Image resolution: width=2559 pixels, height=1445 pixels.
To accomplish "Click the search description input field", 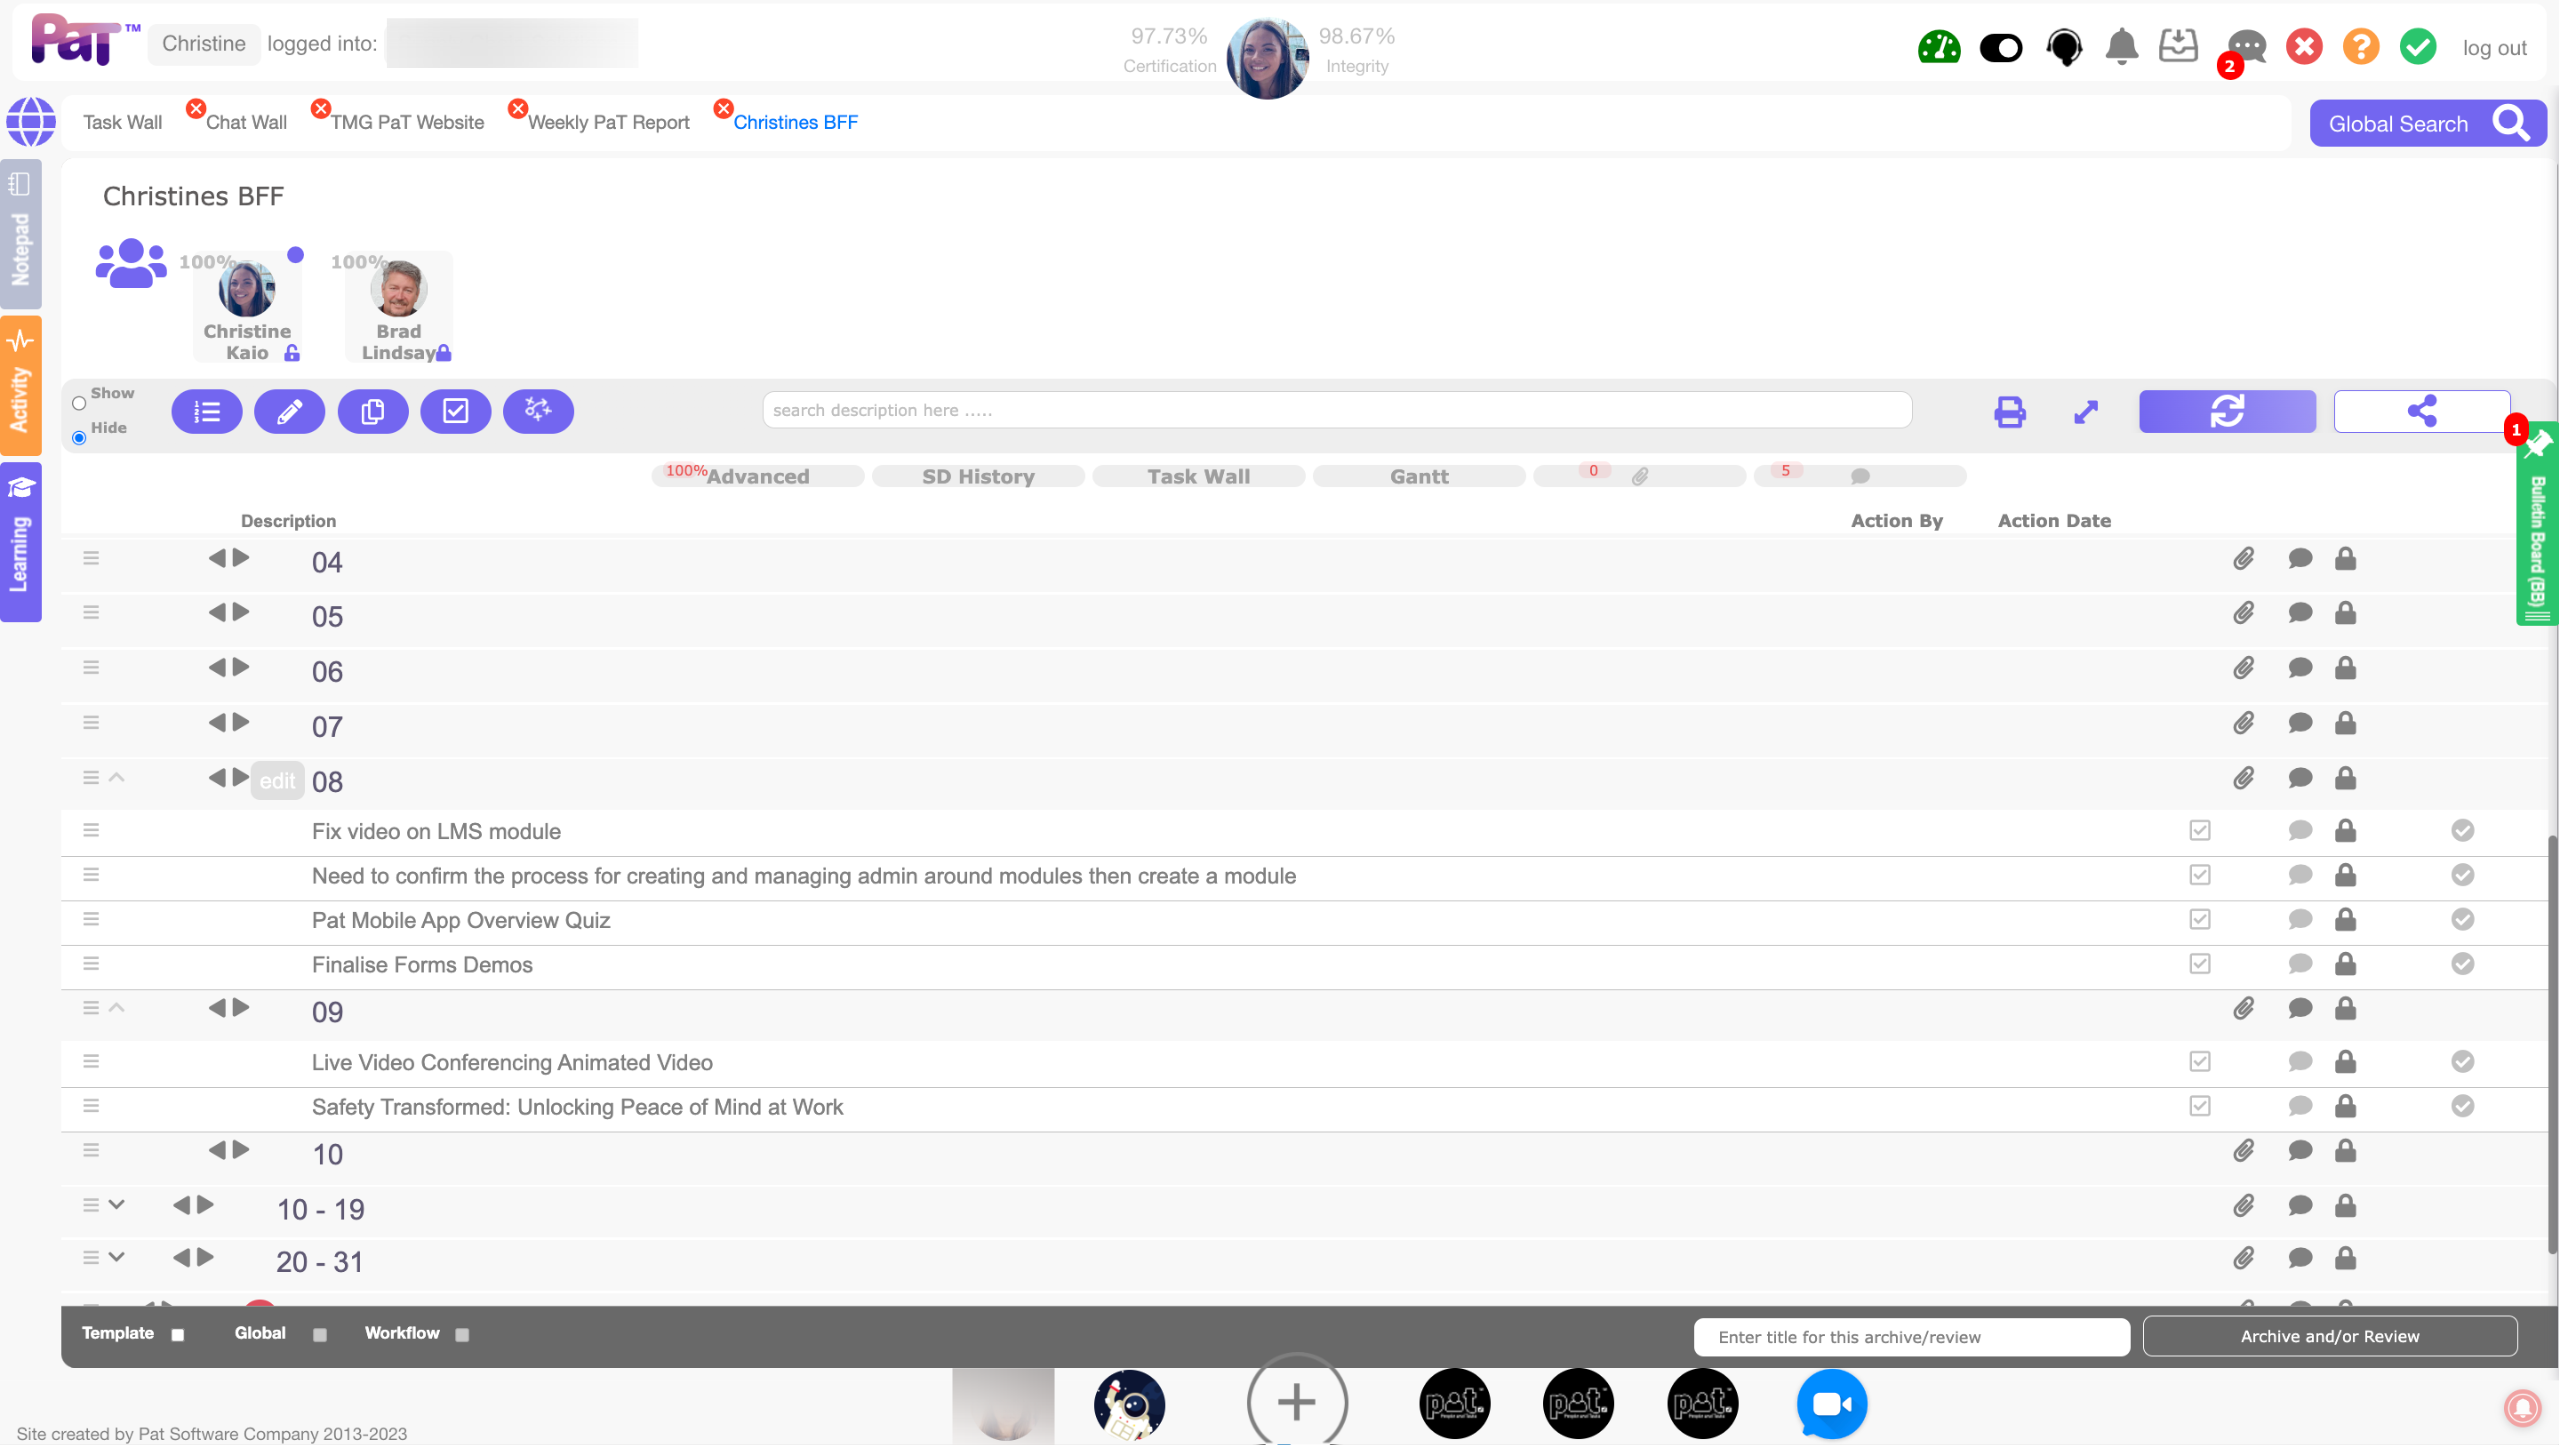I will pos(1336,410).
